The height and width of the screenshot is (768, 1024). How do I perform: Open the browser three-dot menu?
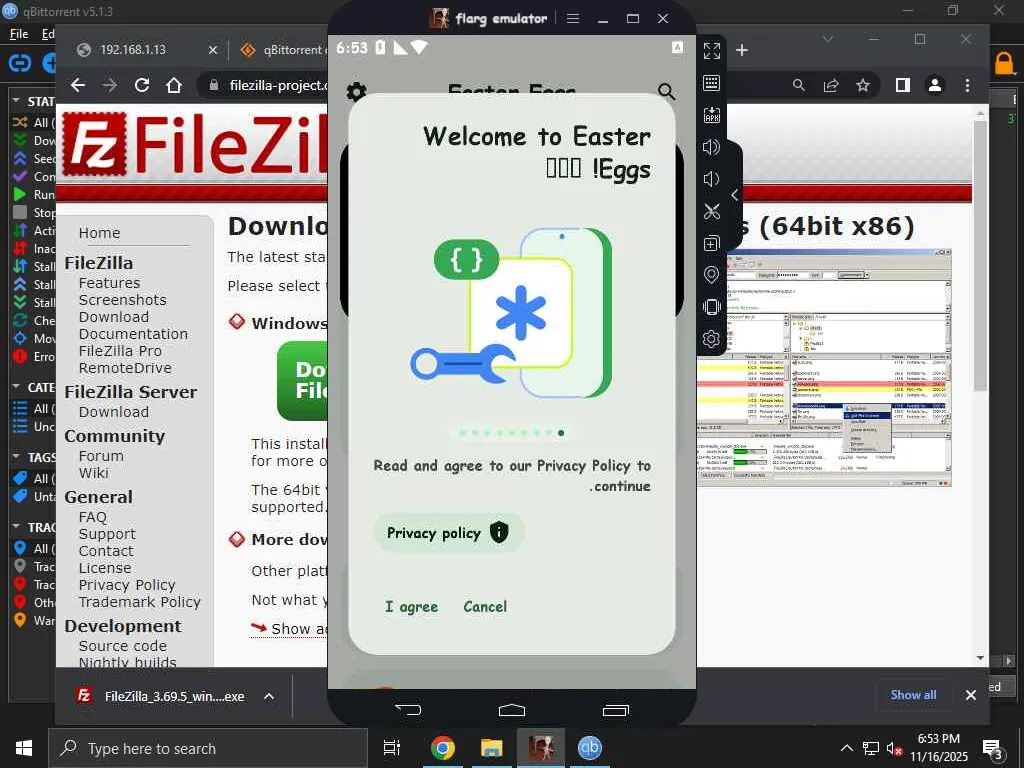[x=967, y=85]
